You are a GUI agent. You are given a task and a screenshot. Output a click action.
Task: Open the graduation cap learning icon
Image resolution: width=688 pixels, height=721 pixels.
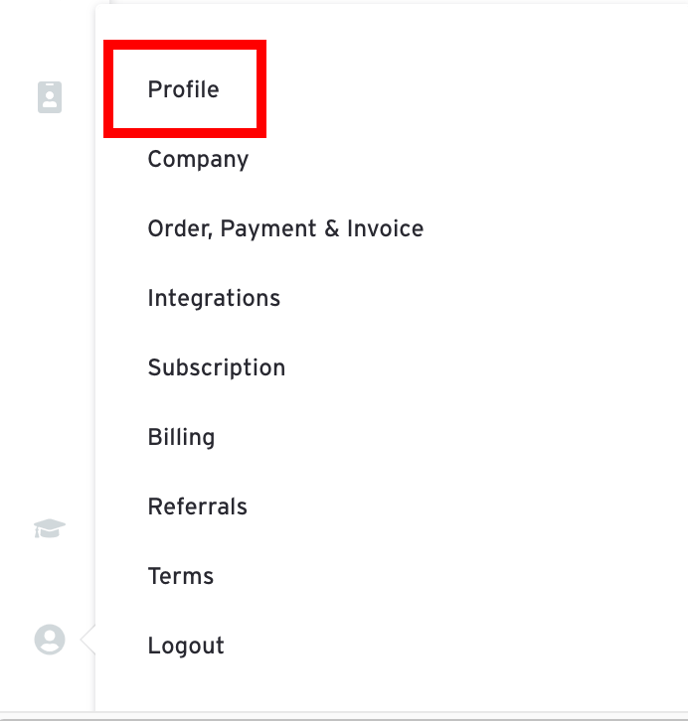click(50, 528)
